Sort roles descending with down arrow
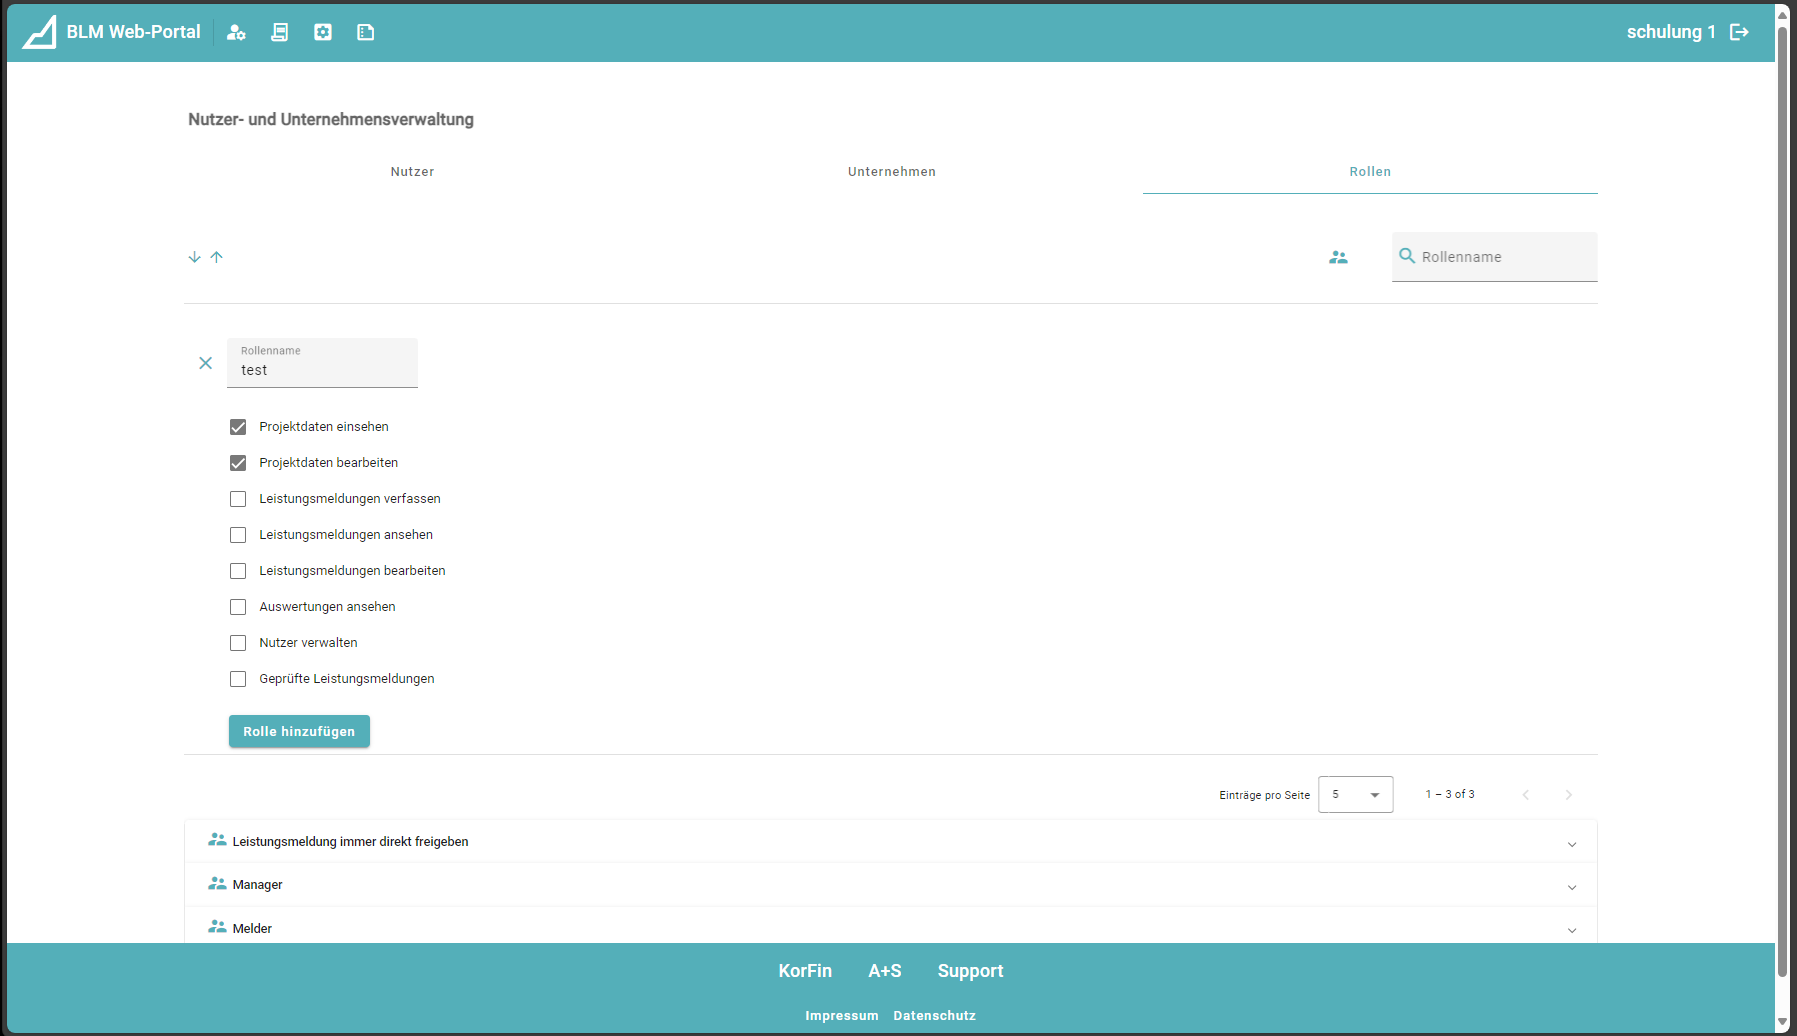 tap(194, 257)
